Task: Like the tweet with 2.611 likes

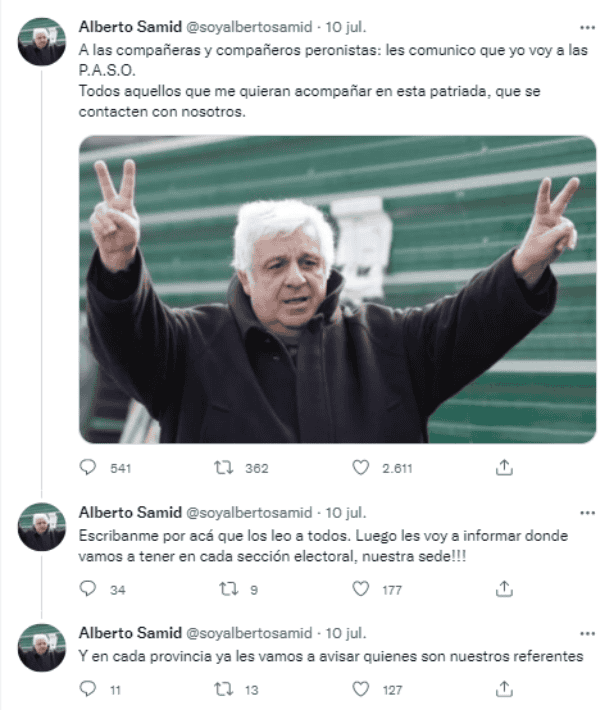Action: 361,467
